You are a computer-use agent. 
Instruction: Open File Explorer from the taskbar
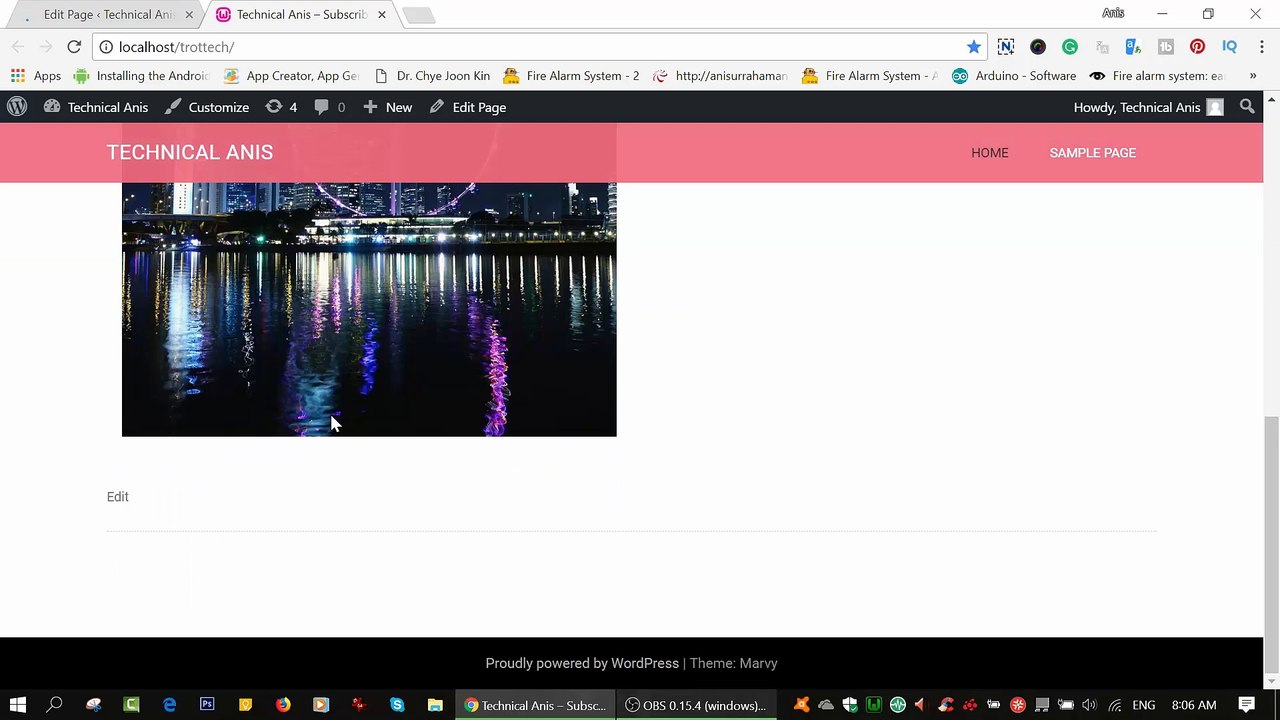[435, 705]
